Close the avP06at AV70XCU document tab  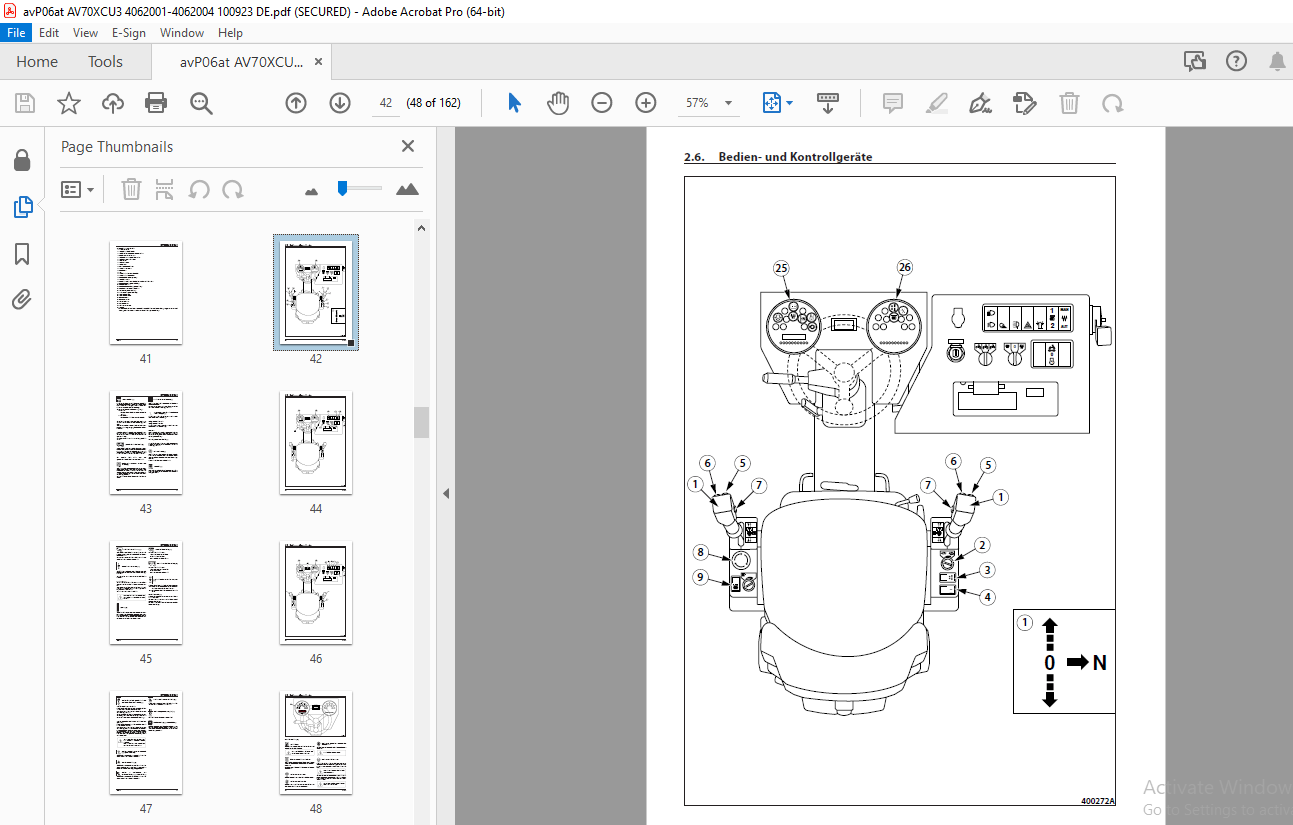click(318, 62)
